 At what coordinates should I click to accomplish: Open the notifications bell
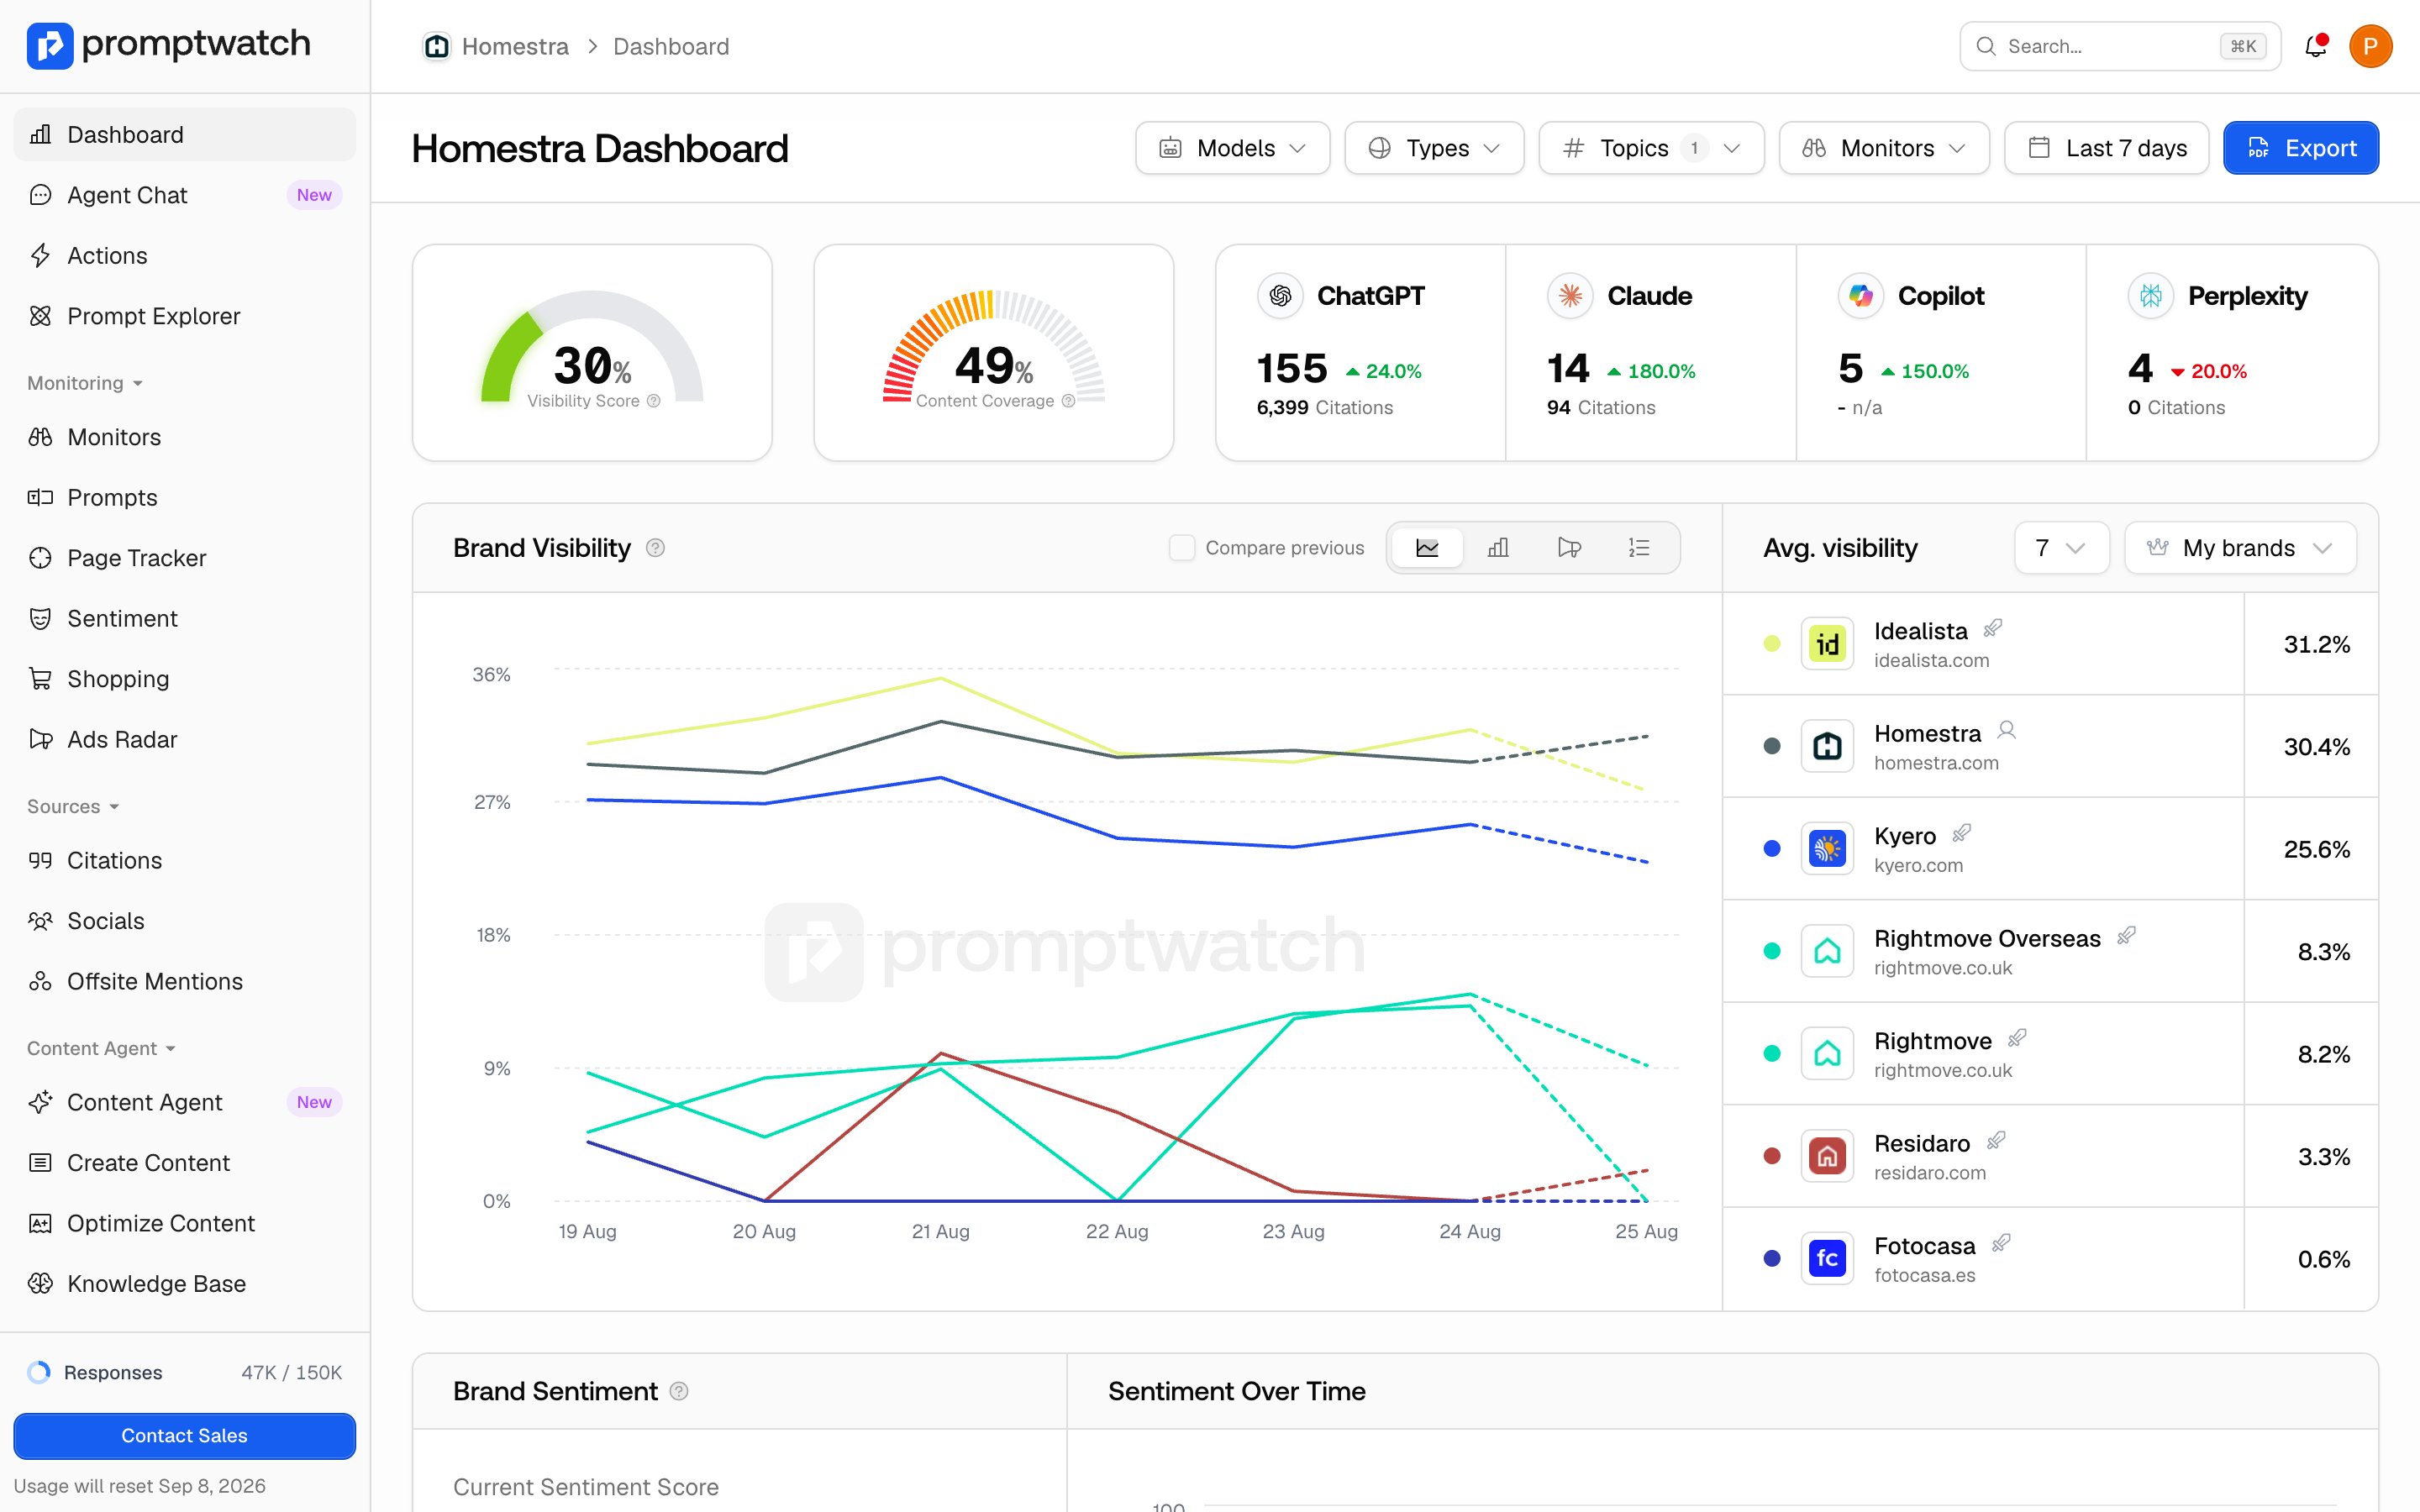pyautogui.click(x=2315, y=46)
